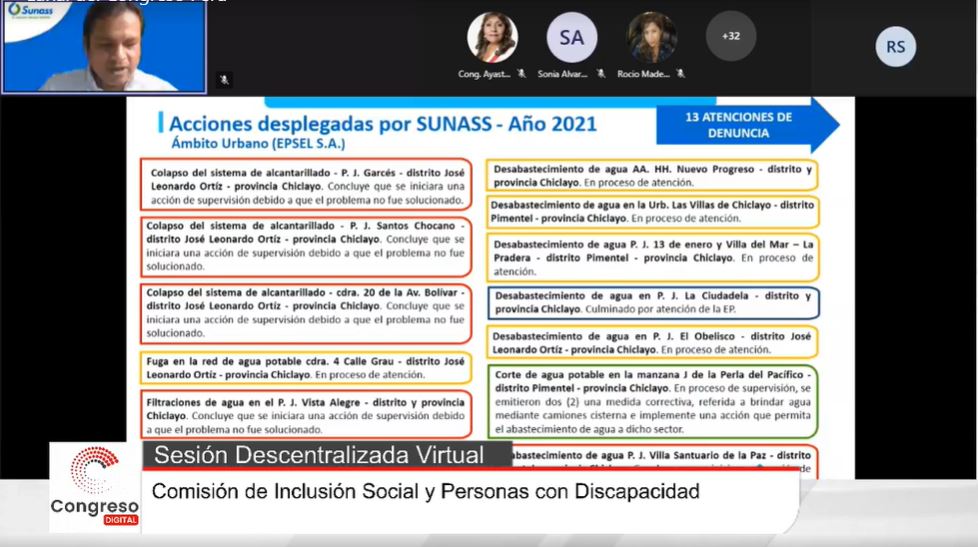Click the RS participant avatar
This screenshot has height=547, width=978.
(x=896, y=47)
